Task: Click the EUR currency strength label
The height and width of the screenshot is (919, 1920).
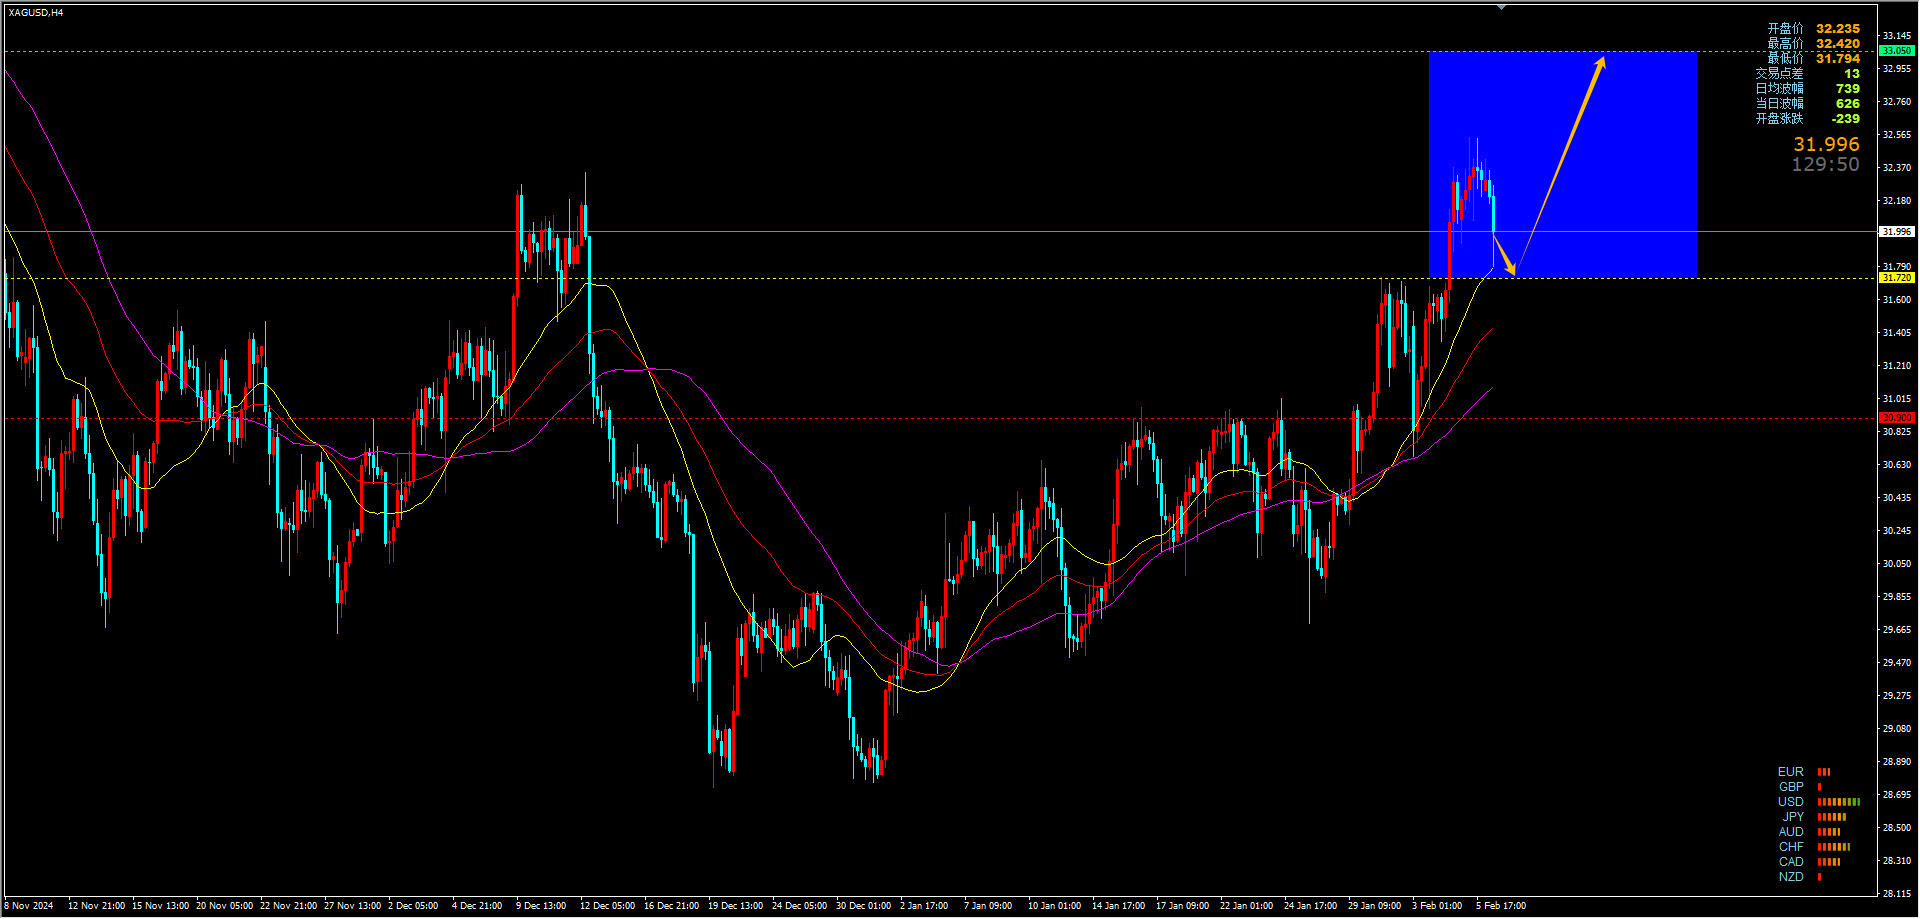Action: [1791, 772]
